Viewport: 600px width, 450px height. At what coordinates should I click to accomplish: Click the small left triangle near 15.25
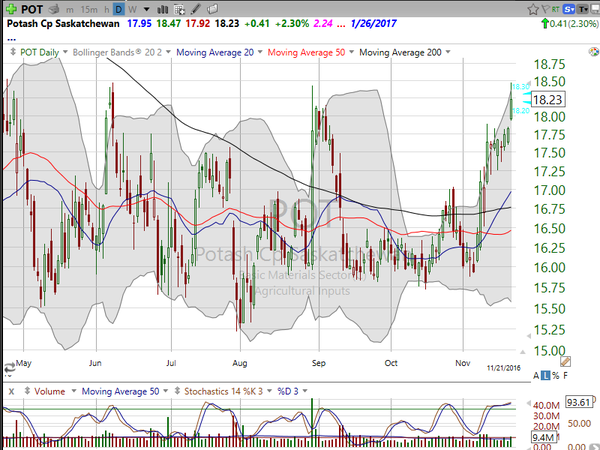[528, 336]
